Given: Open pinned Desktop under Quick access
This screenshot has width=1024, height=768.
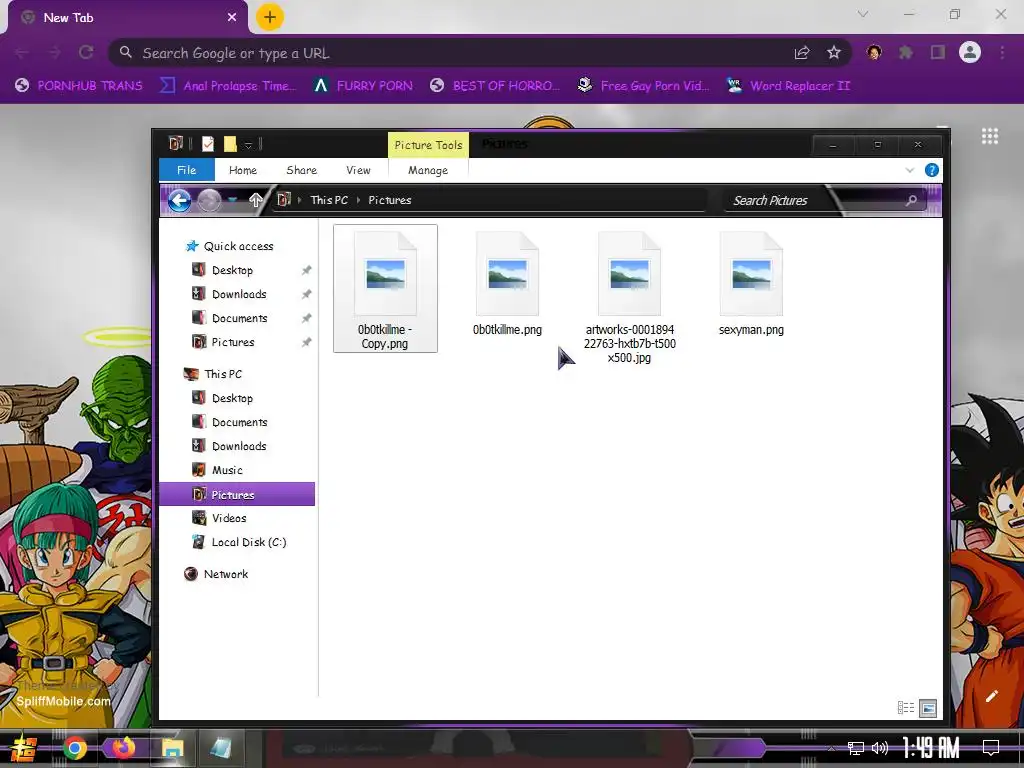Looking at the screenshot, I should 232,270.
